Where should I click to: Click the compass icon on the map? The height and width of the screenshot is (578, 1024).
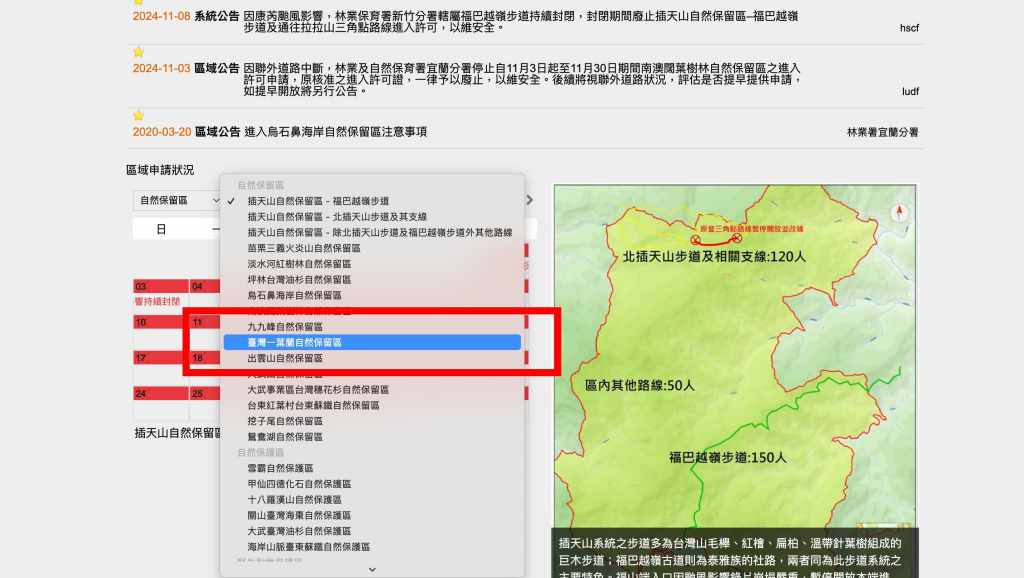pos(898,211)
